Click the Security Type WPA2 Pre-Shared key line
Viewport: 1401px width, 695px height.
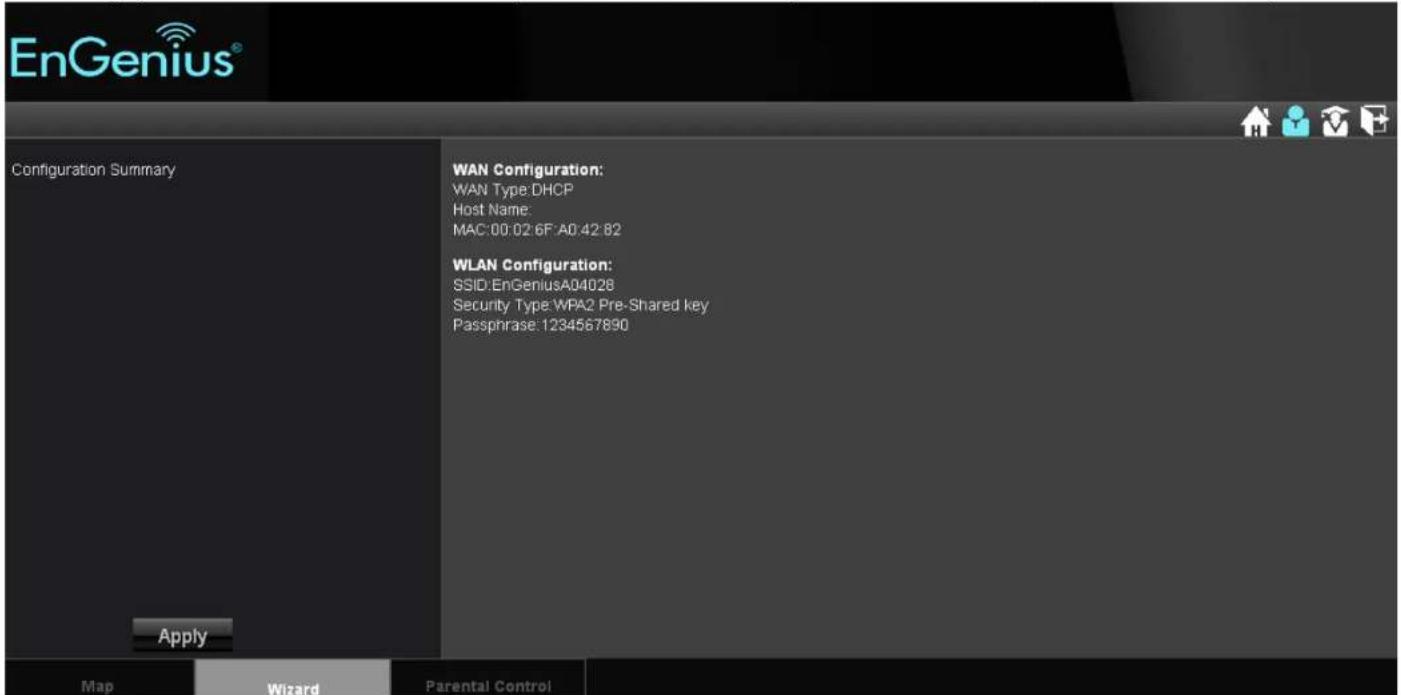pos(581,305)
